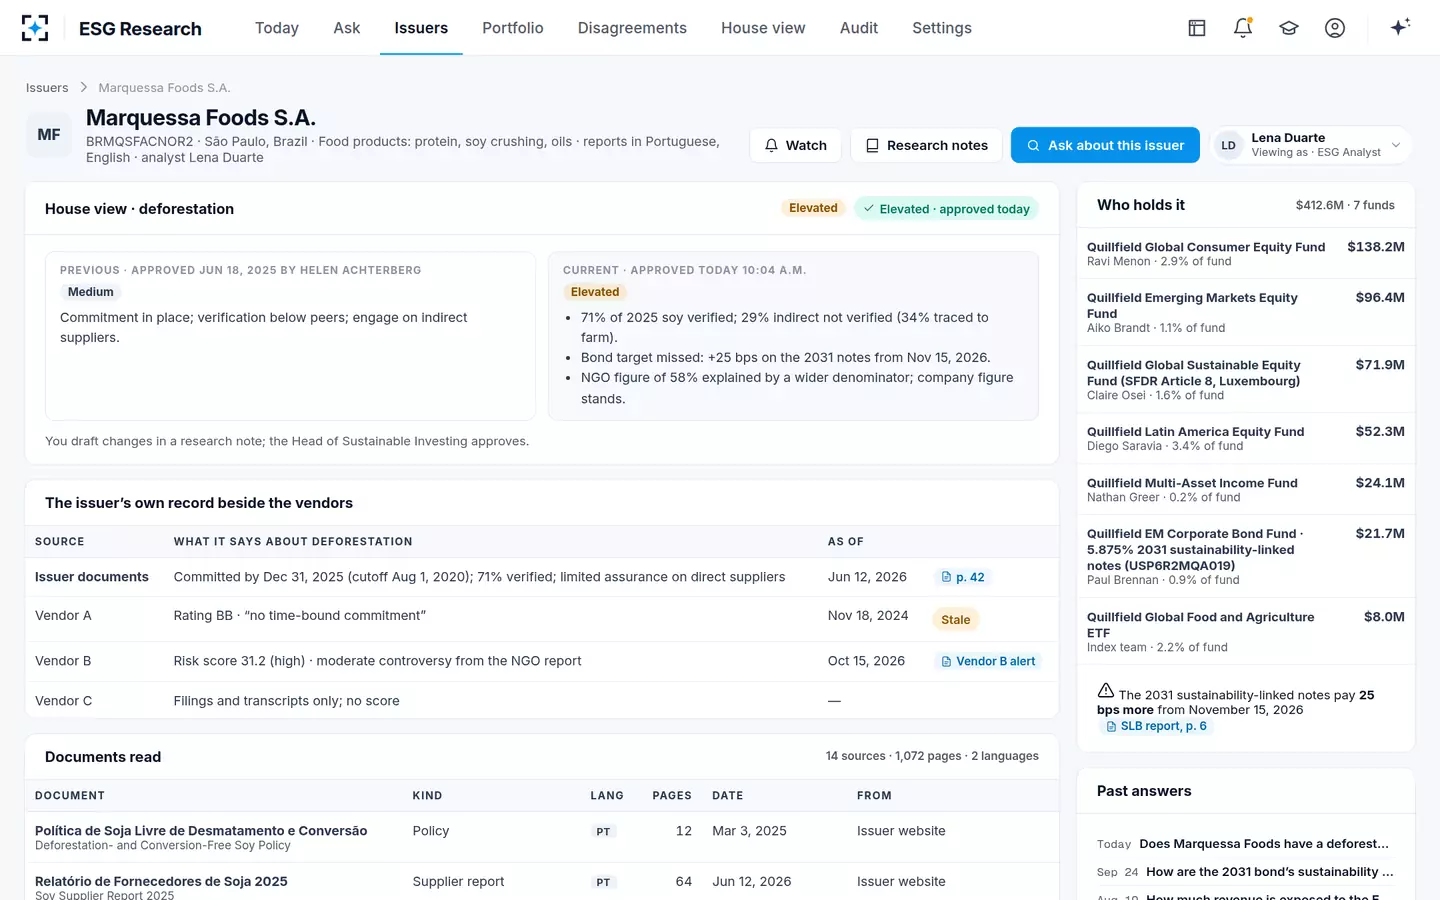1440x900 pixels.
Task: Open the user account profile icon
Action: (1335, 28)
